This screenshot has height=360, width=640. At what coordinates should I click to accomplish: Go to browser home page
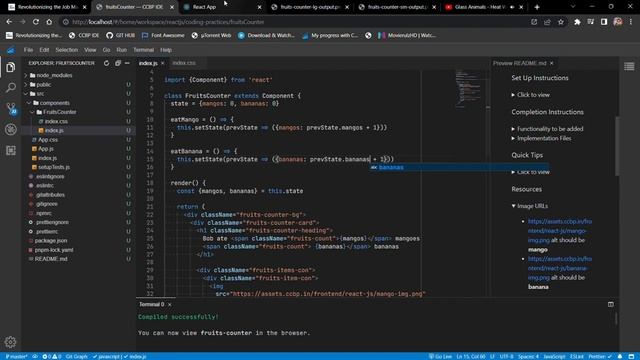pyautogui.click(x=49, y=22)
